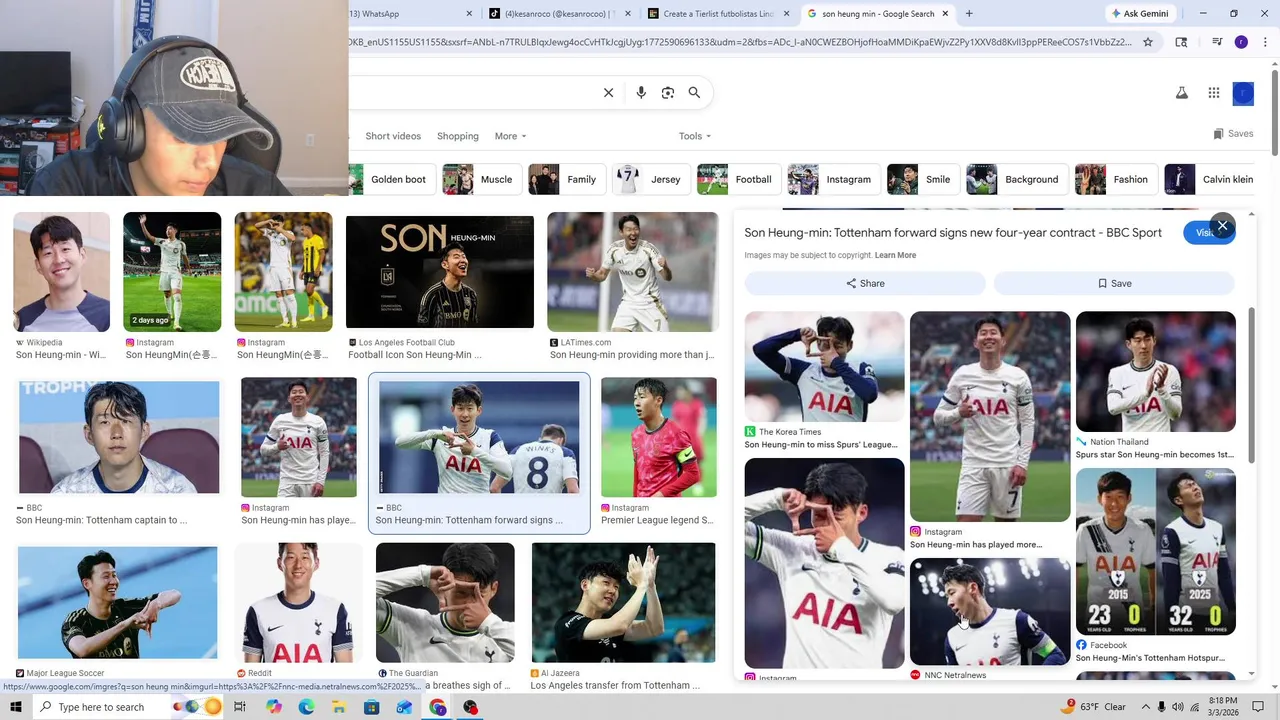Open File Explorer from the taskbar
Screen dimensions: 1280x720
click(x=339, y=707)
